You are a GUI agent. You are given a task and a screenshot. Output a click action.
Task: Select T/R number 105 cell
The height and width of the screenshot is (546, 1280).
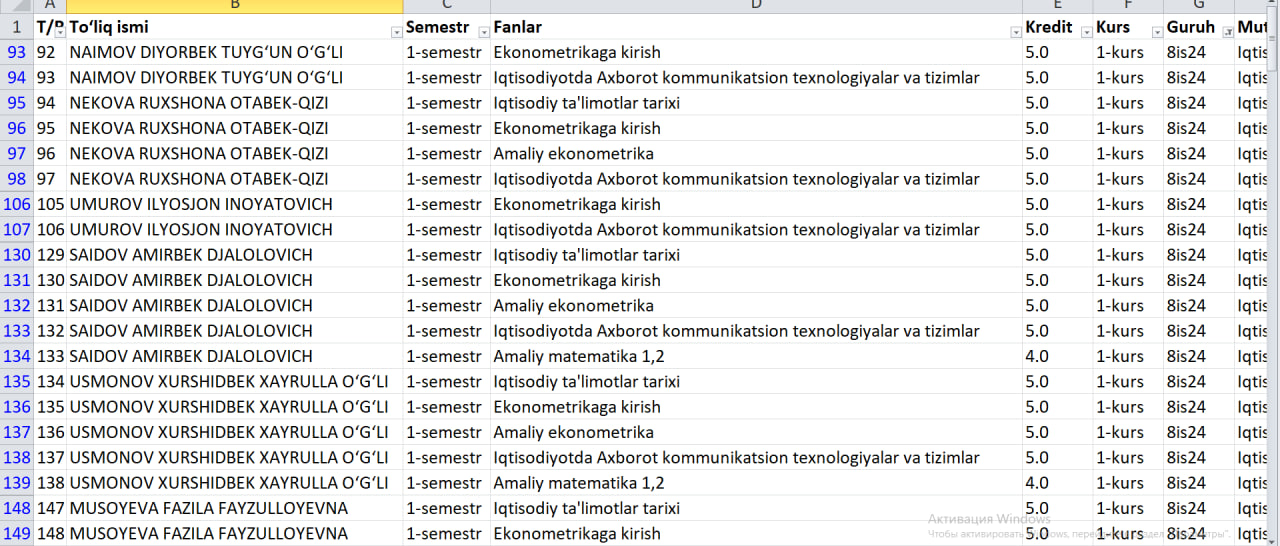pos(50,204)
